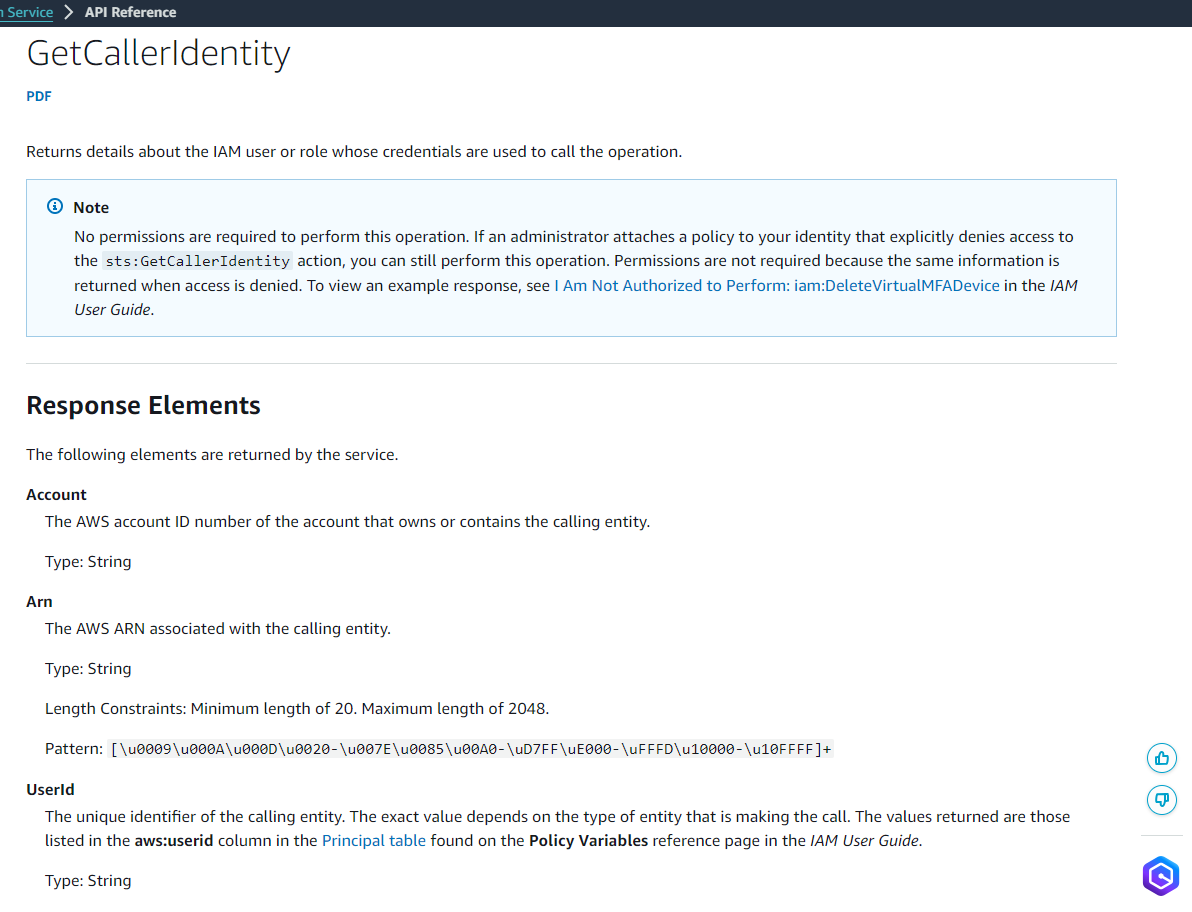Click the Response Elements section heading

(x=143, y=405)
